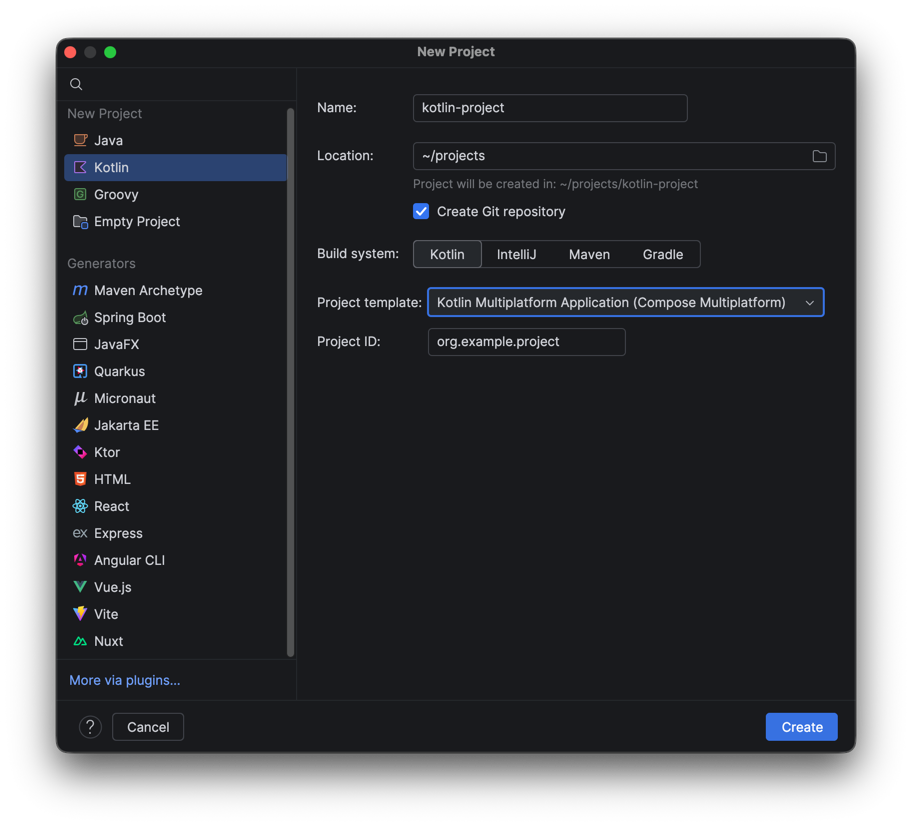Select Nuxt generator label
The width and height of the screenshot is (912, 827).
[109, 641]
